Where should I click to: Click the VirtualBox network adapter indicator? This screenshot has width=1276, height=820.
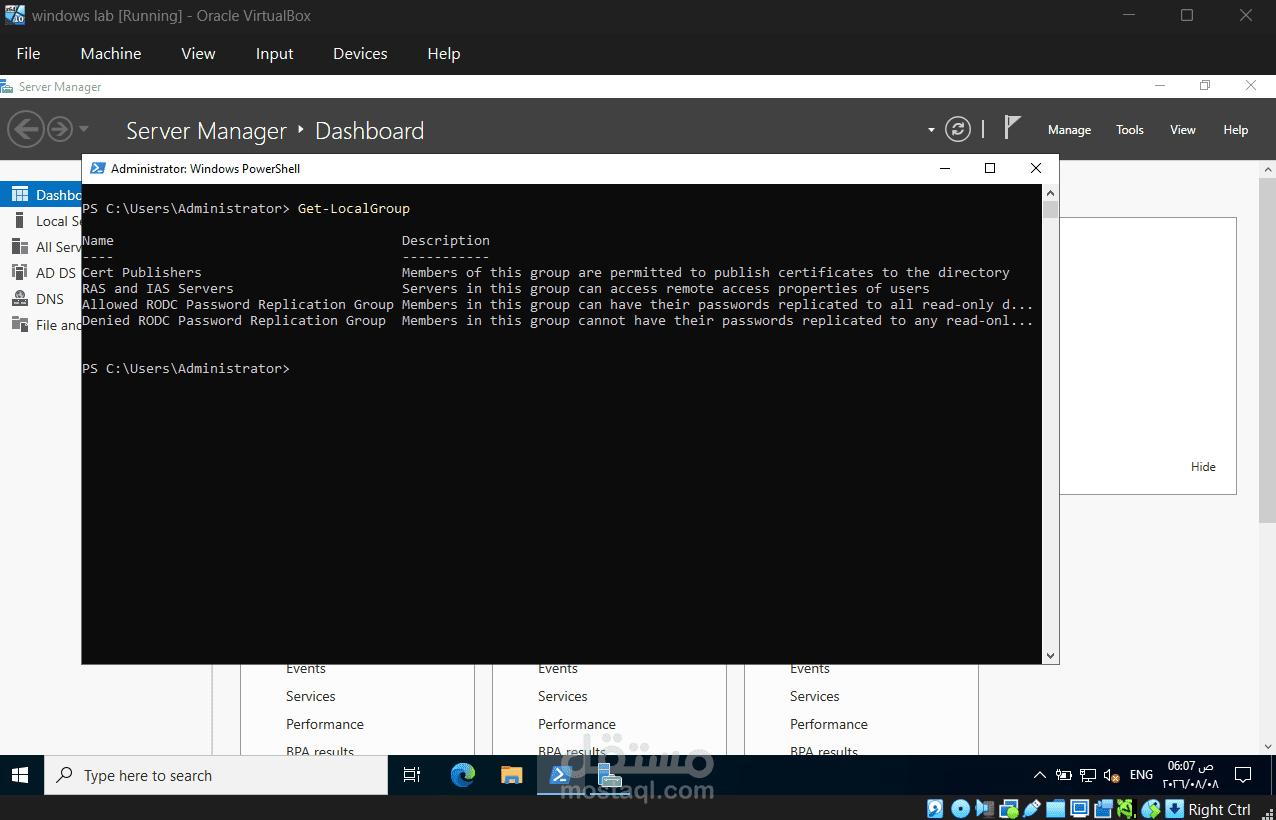click(1009, 809)
